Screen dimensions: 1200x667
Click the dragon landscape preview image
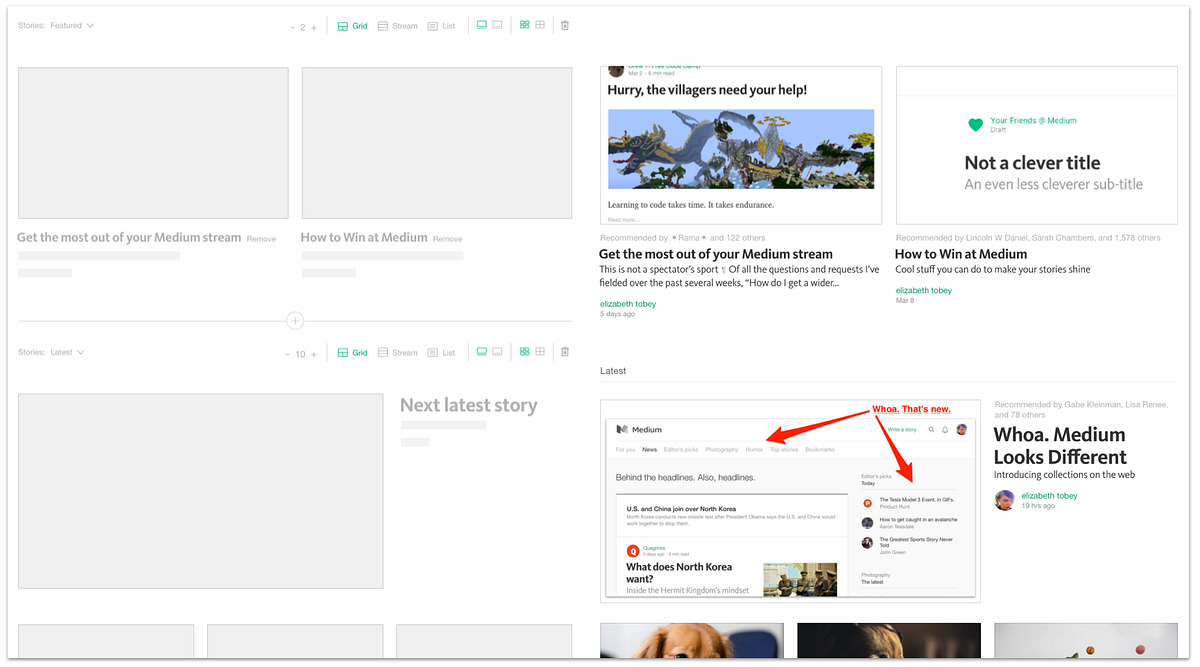741,149
